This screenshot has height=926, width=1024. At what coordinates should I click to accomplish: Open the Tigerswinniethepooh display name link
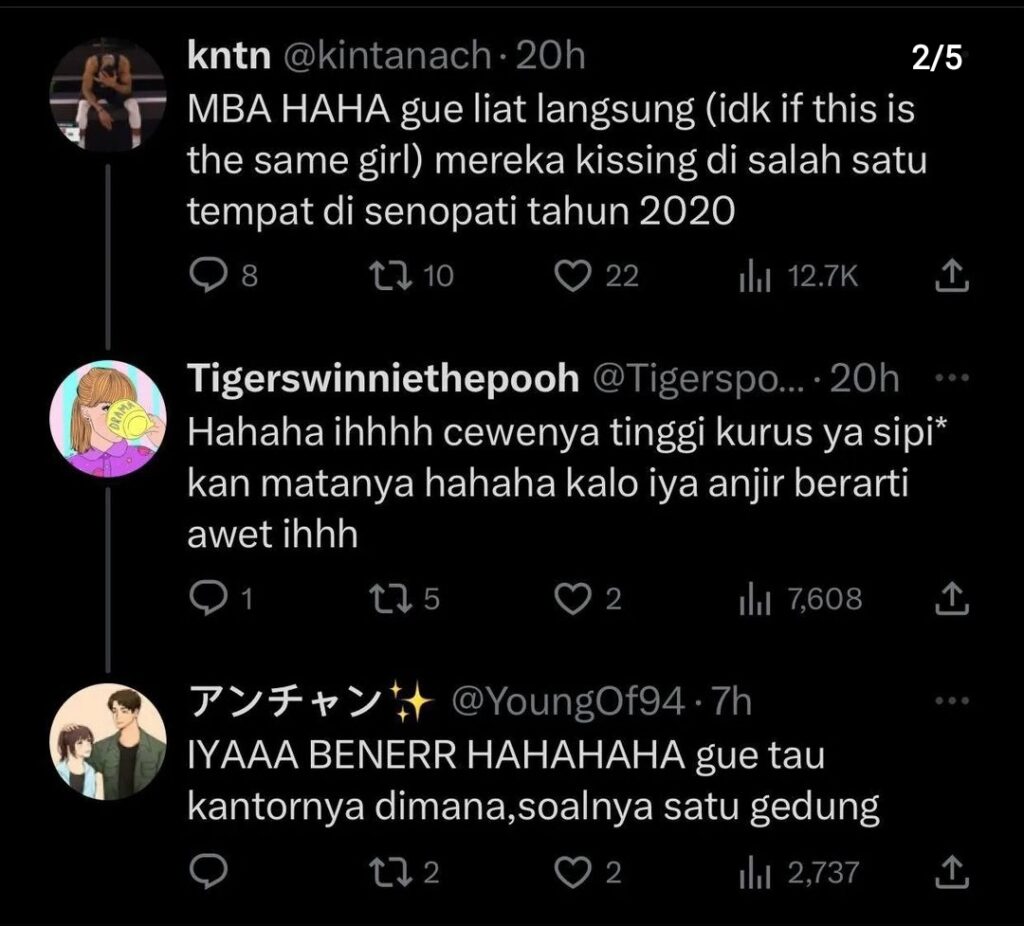point(383,380)
